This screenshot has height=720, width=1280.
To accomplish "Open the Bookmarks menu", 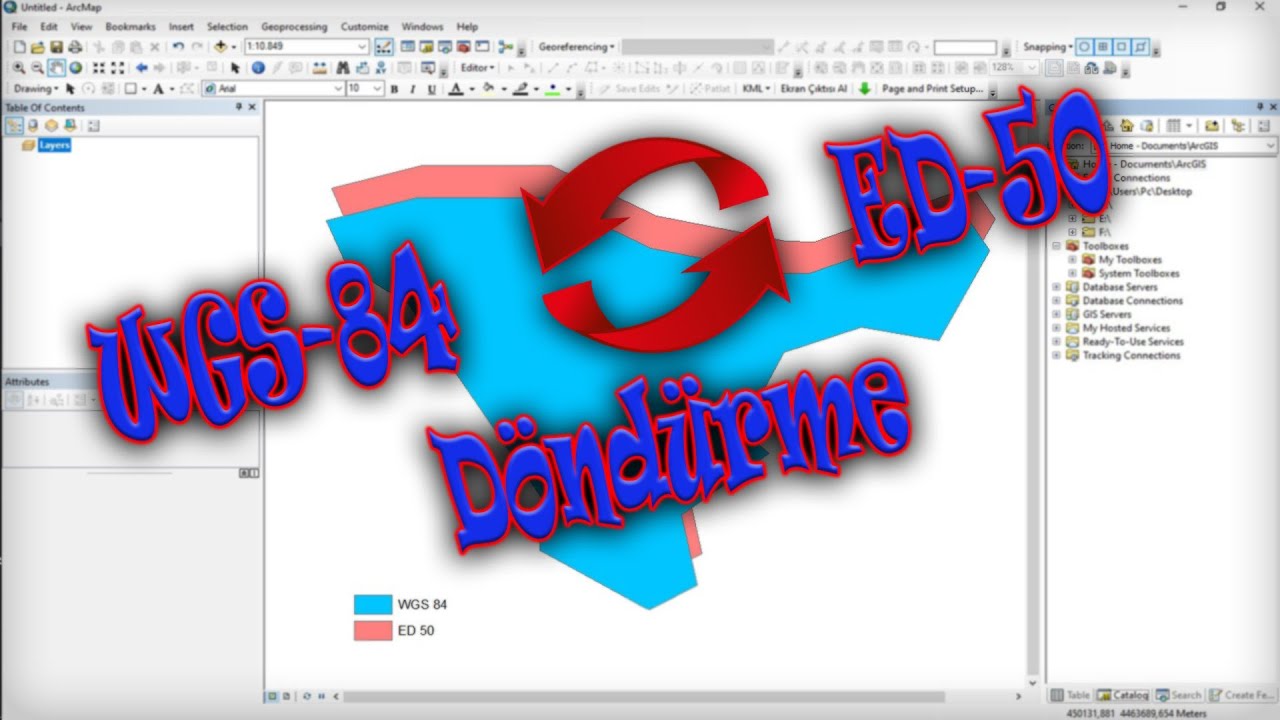I will click(x=130, y=27).
